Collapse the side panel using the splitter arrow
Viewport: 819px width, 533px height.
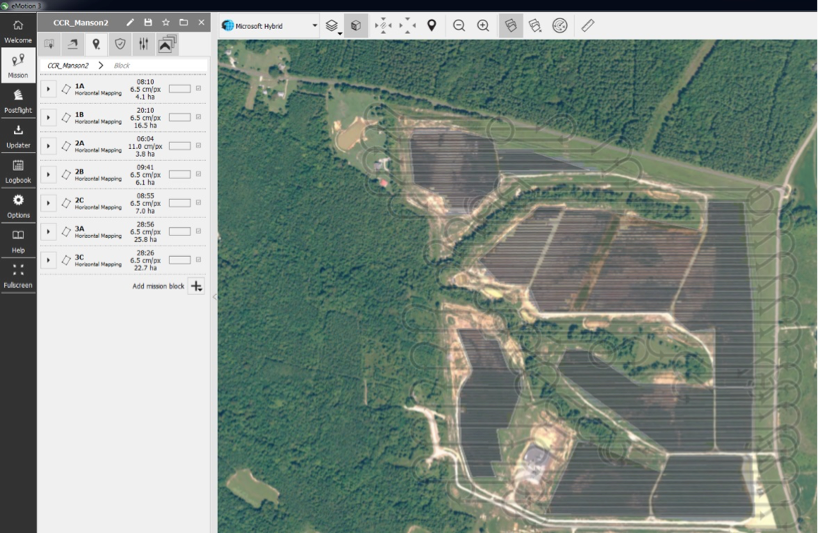tap(214, 296)
